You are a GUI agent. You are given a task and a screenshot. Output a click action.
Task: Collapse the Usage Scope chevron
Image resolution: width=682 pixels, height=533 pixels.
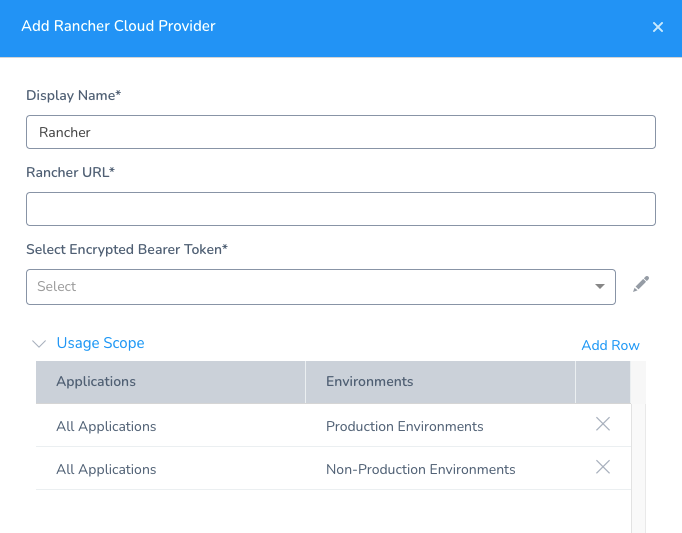click(x=39, y=344)
